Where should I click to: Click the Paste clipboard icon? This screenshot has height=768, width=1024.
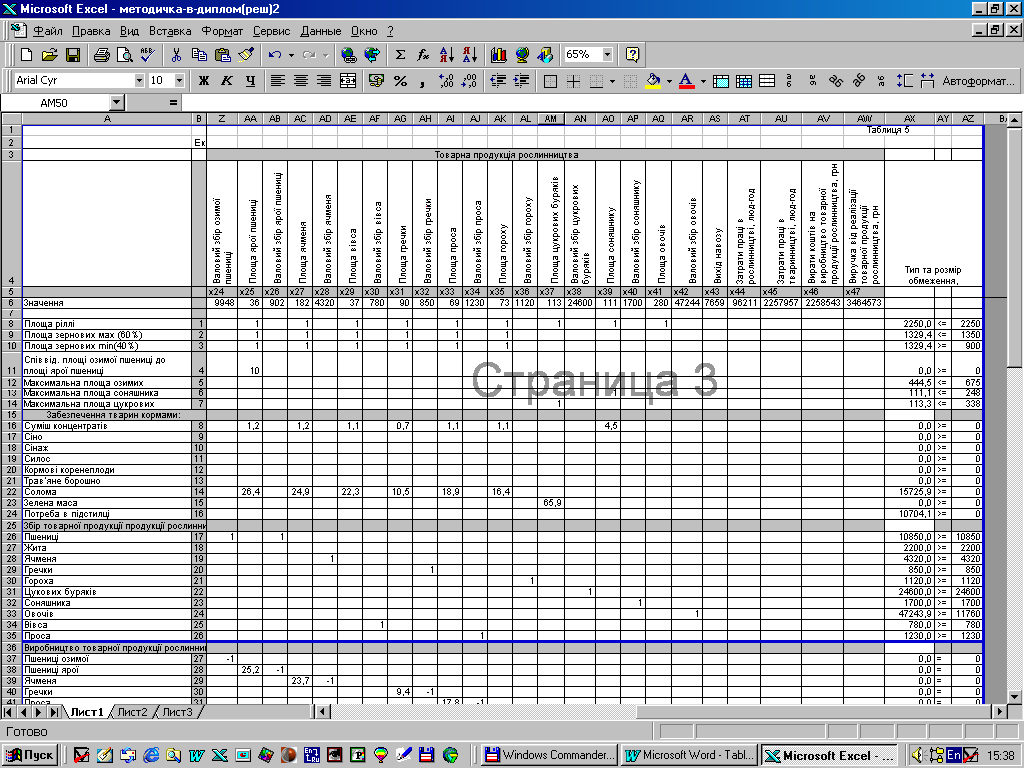pos(223,55)
